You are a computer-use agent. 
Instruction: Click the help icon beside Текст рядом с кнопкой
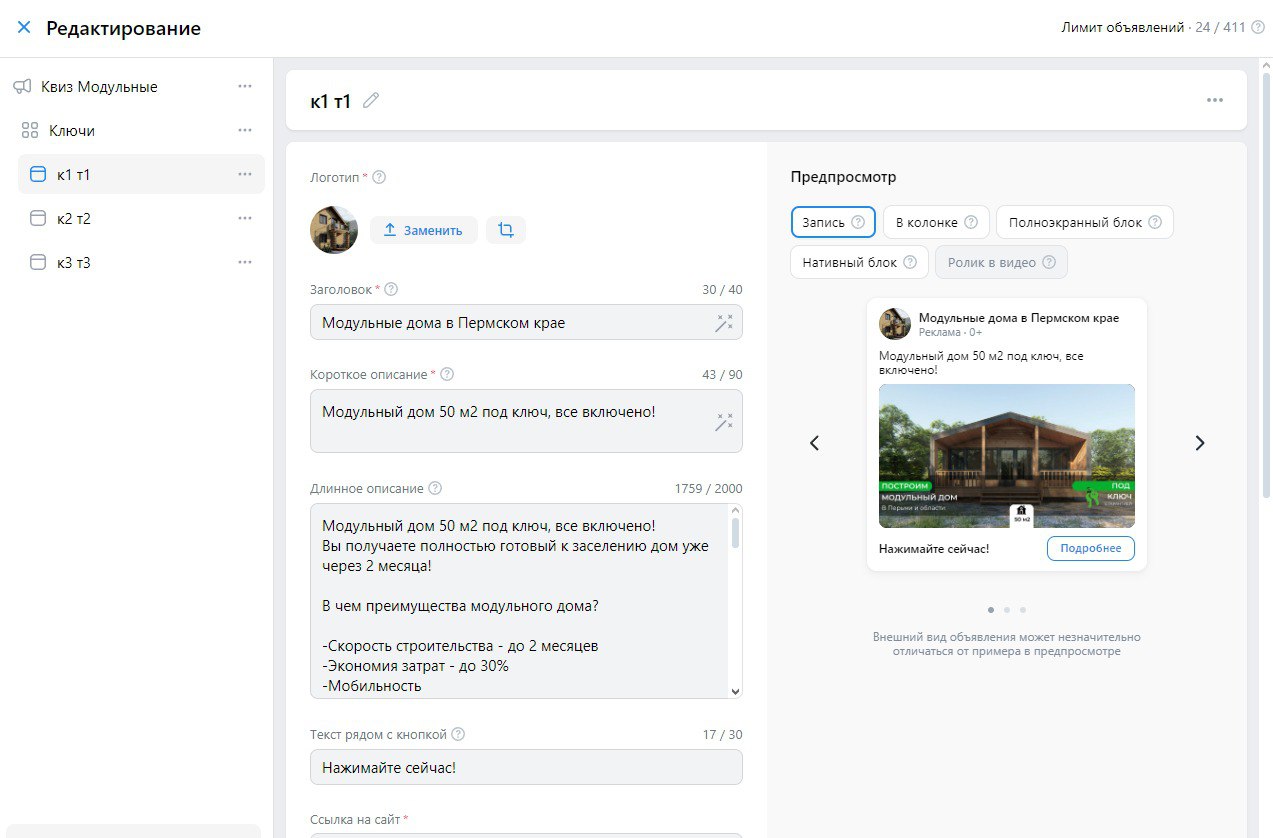pyautogui.click(x=458, y=734)
